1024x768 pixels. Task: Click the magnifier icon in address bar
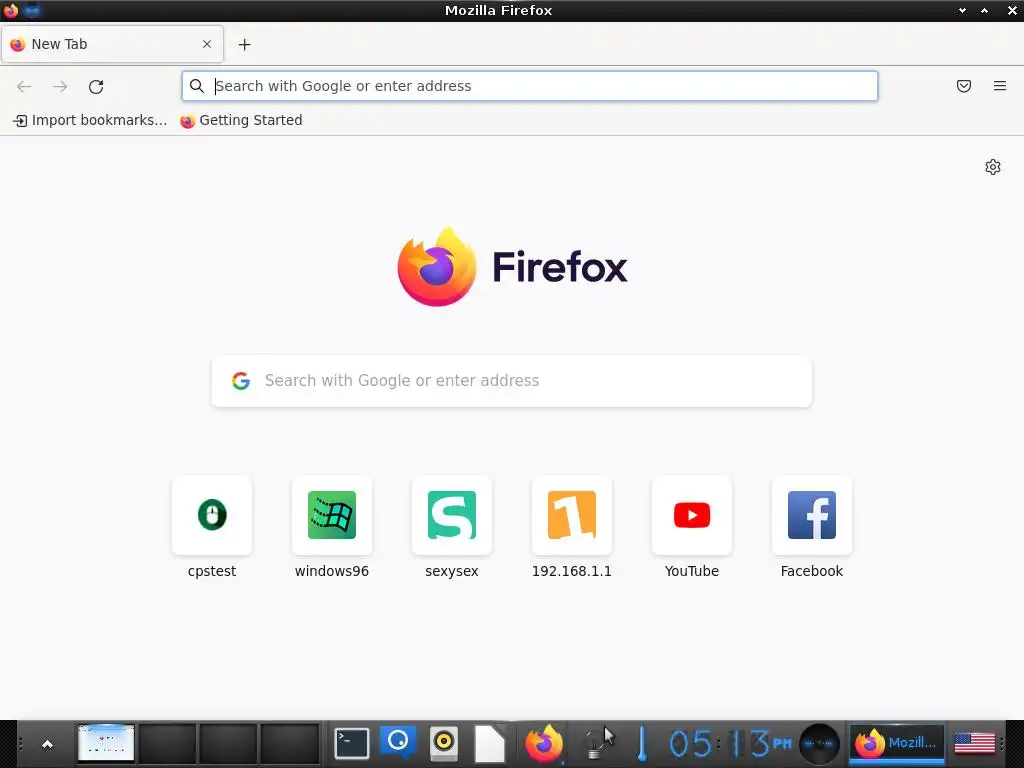[x=197, y=86]
